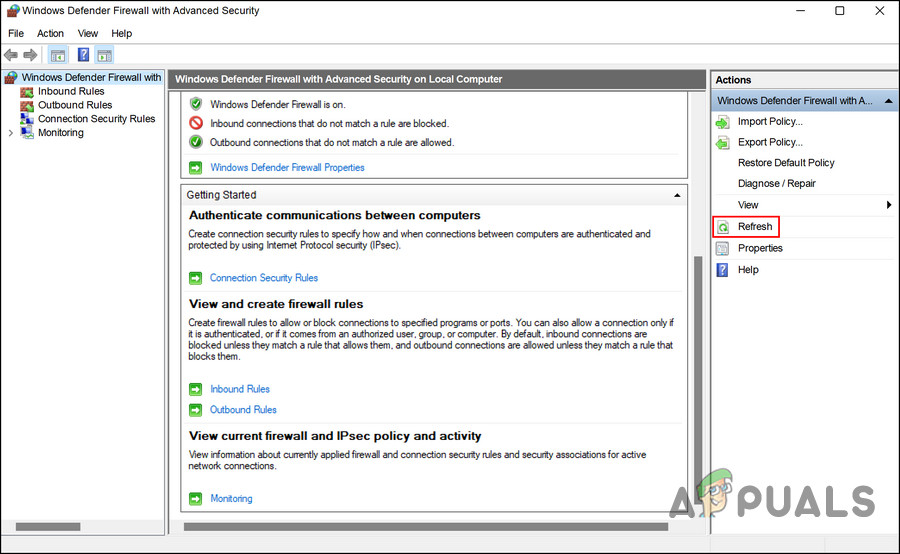This screenshot has width=900, height=554.
Task: Select the Windows Defender Firewall root tree node
Action: [91, 78]
